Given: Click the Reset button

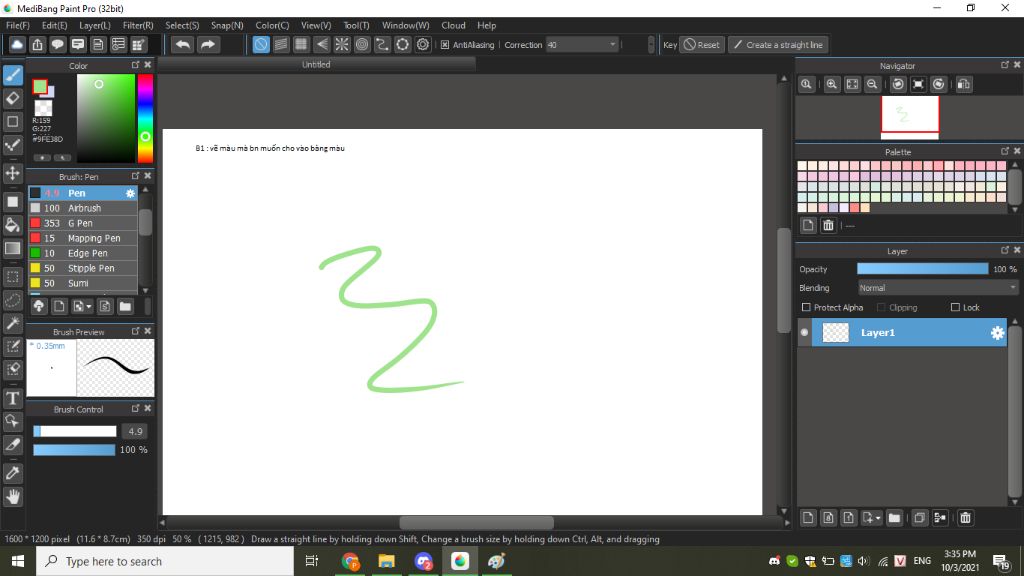Looking at the screenshot, I should click(702, 44).
